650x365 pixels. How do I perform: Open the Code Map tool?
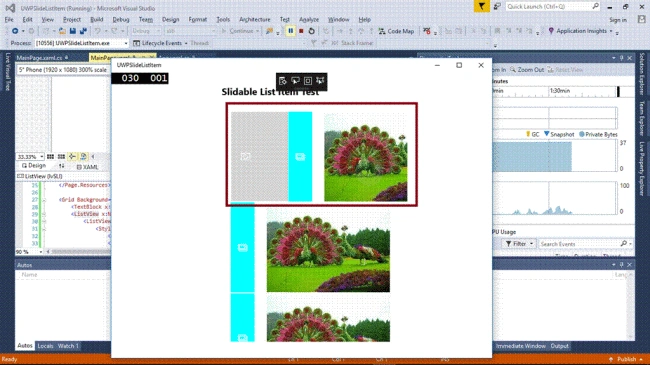pyautogui.click(x=396, y=31)
